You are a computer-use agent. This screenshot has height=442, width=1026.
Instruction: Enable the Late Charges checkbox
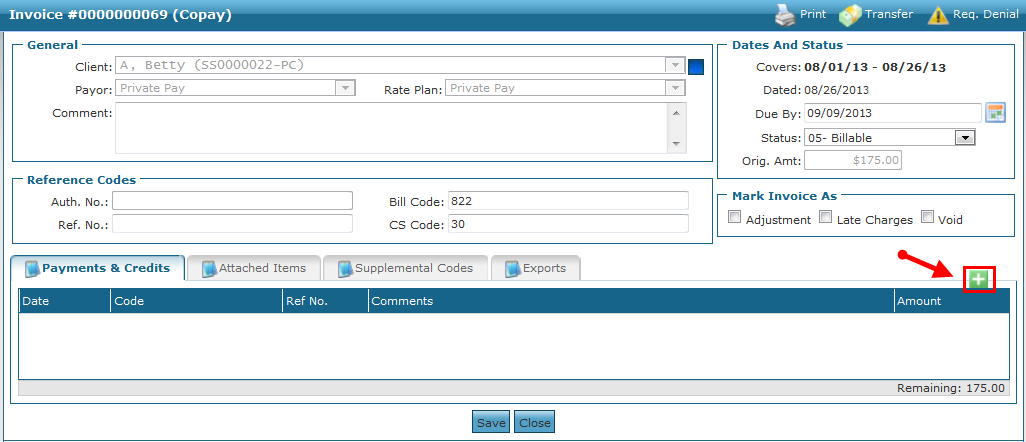coord(826,218)
